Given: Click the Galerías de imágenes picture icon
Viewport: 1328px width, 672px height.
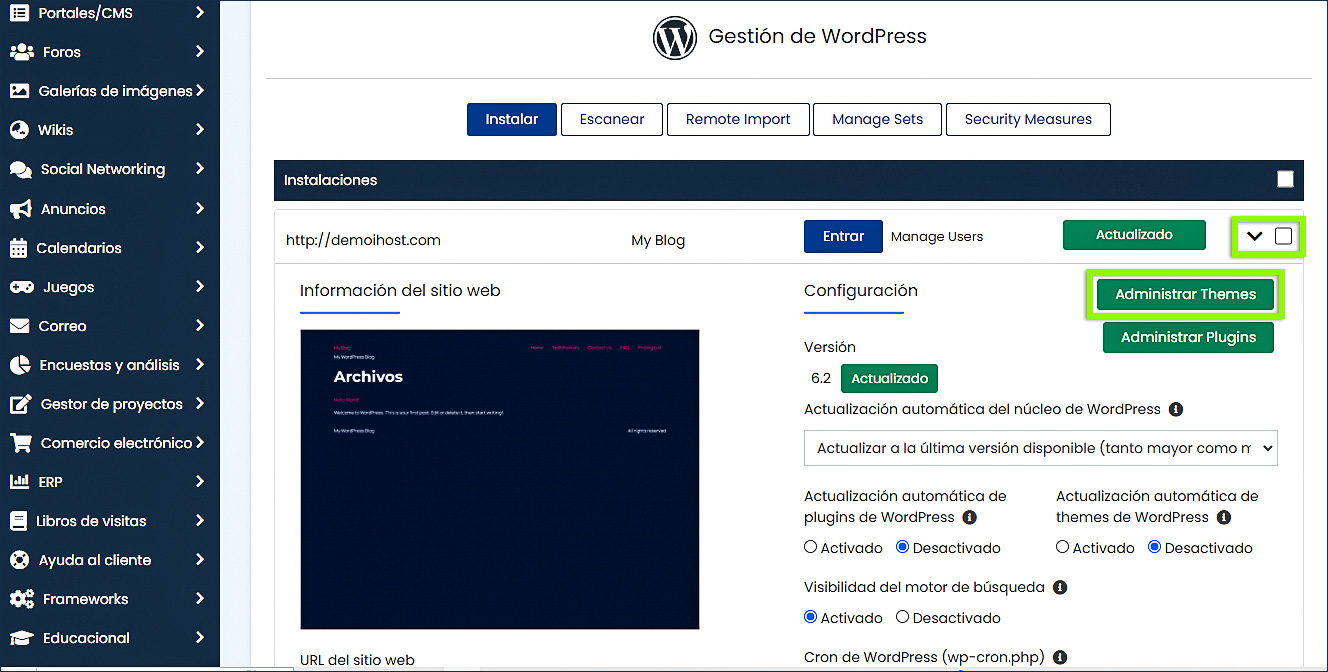Looking at the screenshot, I should (19, 91).
